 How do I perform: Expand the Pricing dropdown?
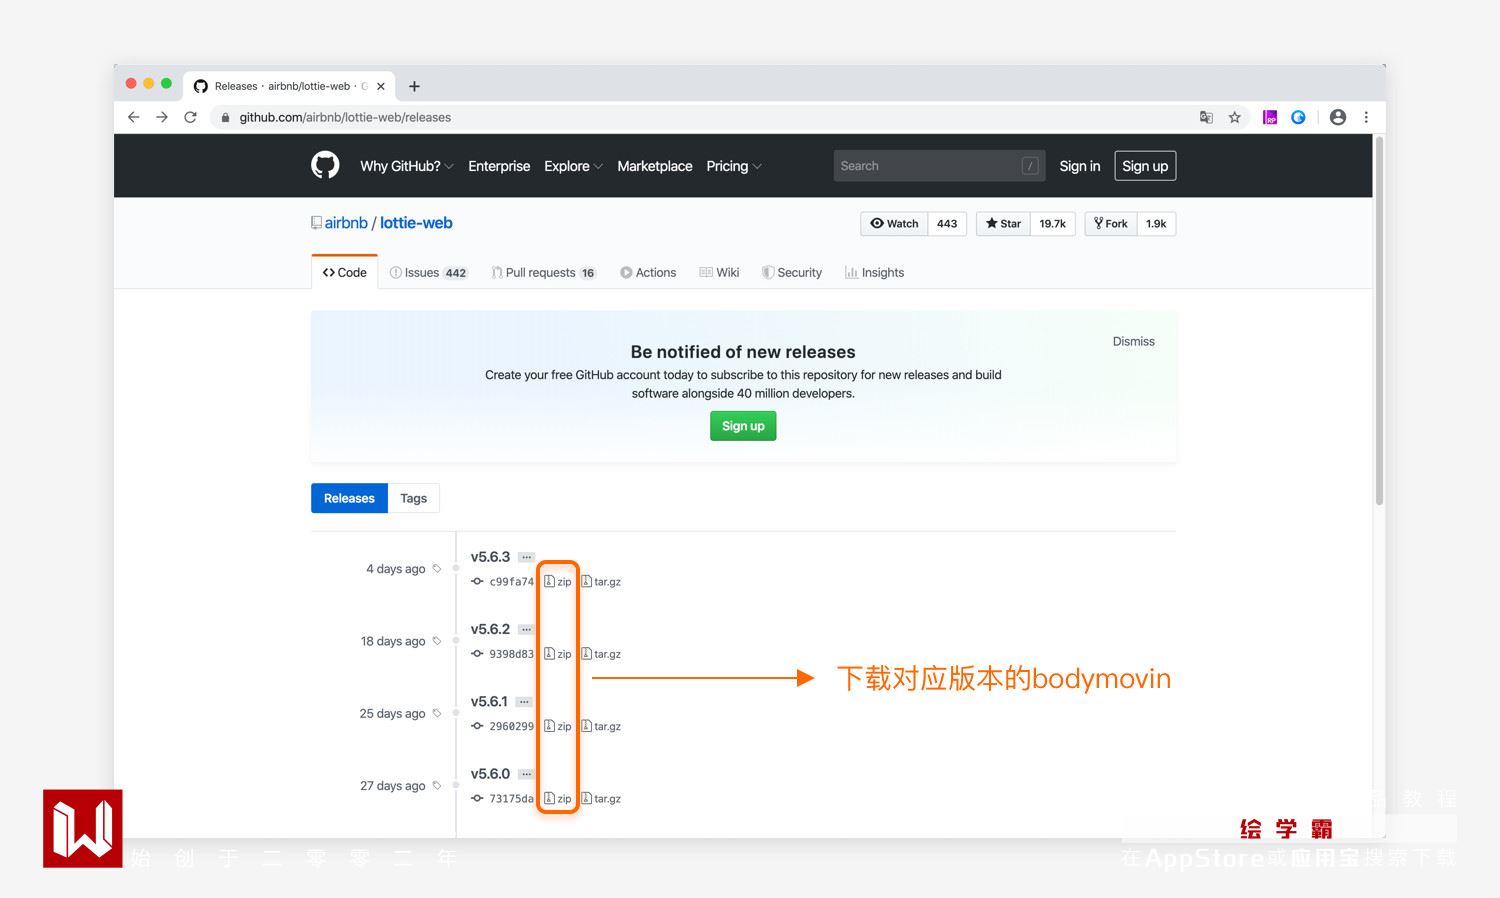tap(734, 166)
